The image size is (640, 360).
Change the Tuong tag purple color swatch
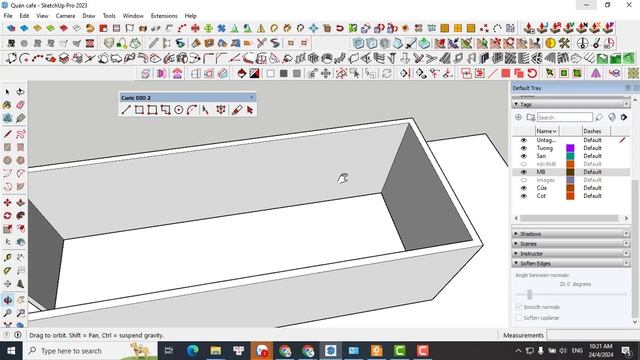point(570,148)
